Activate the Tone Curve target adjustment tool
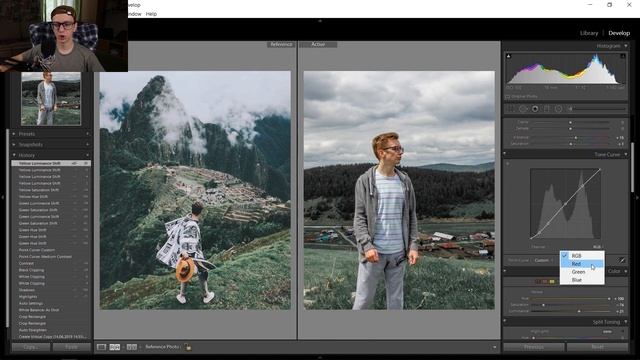Screen dimensions: 640x360 pyautogui.click(x=507, y=164)
